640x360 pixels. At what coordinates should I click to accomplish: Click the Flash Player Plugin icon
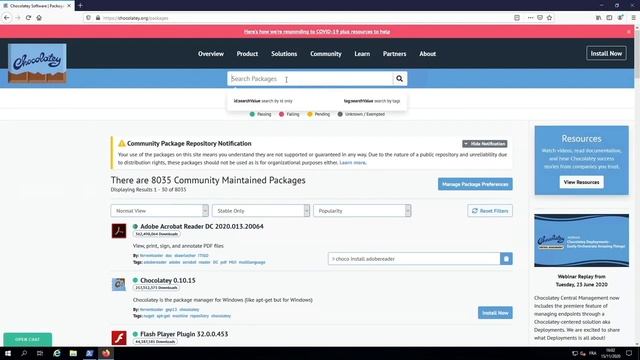pos(119,338)
